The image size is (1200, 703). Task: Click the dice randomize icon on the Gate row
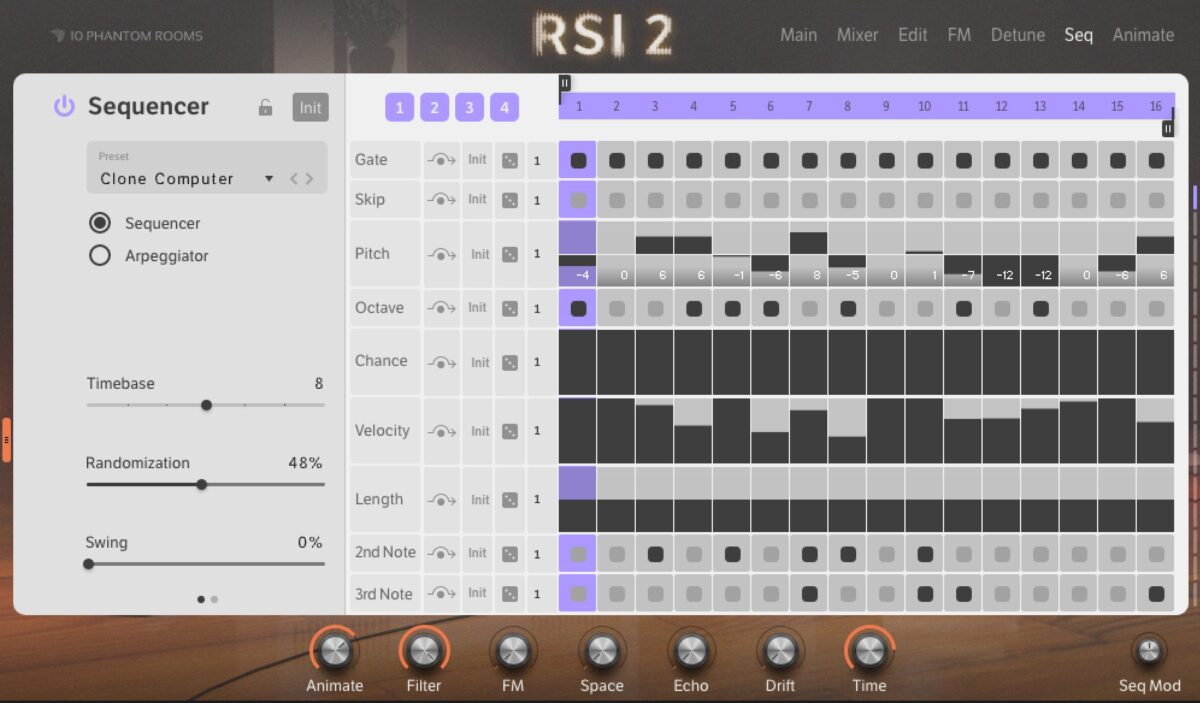click(510, 159)
